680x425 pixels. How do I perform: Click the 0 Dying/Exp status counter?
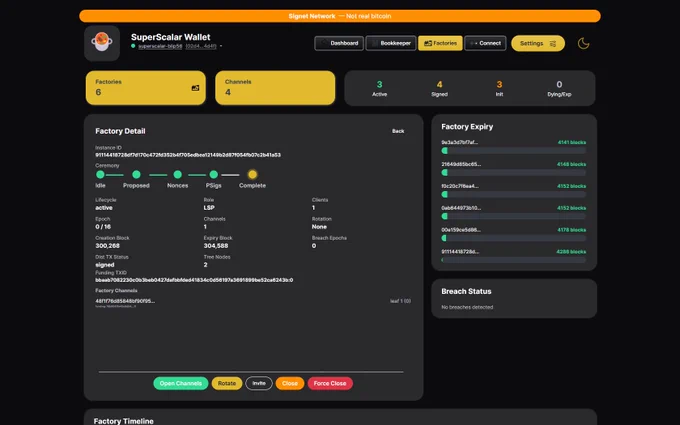559,88
